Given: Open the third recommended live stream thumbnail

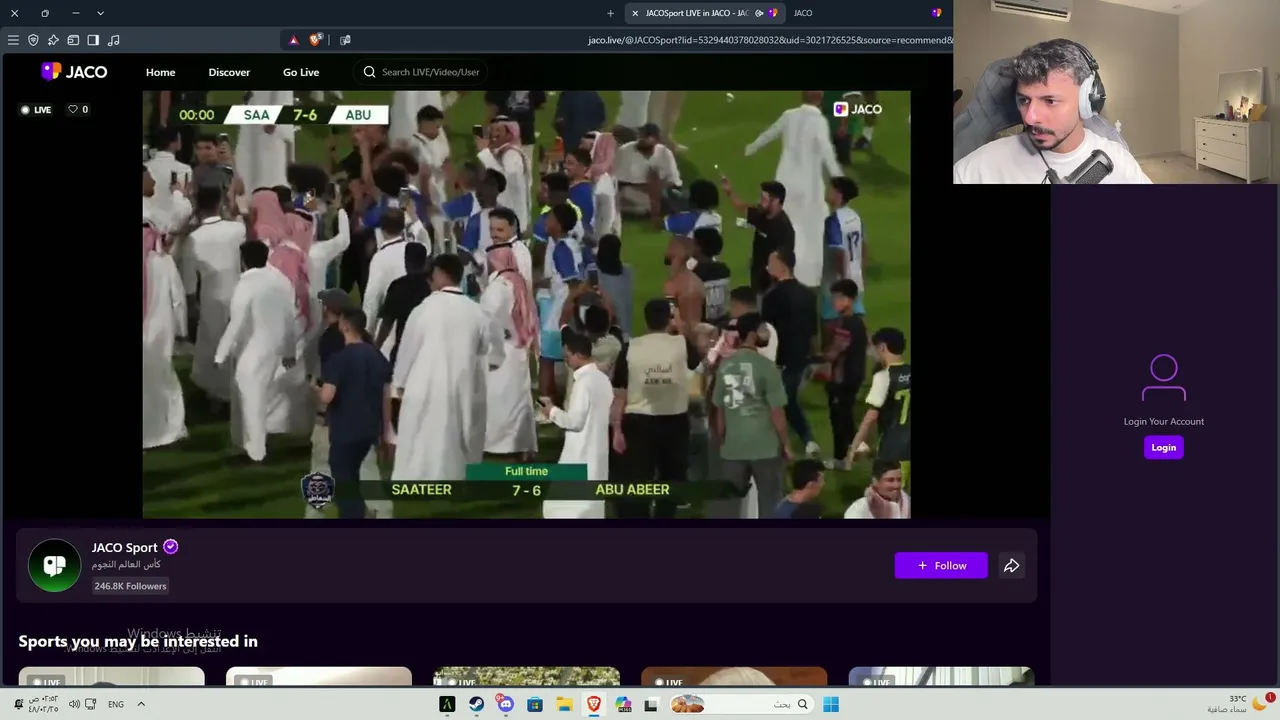Looking at the screenshot, I should point(526,677).
